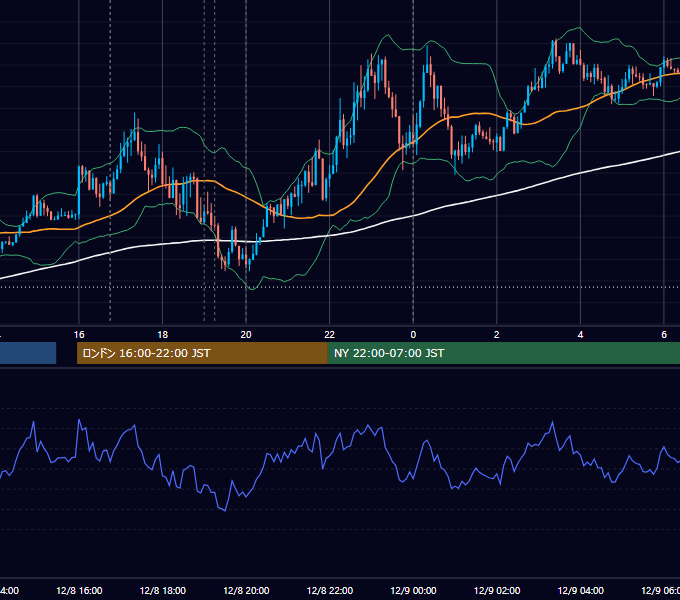The image size is (680, 600).
Task: Click the 12/9 00:00 date label
Action: tap(413, 591)
